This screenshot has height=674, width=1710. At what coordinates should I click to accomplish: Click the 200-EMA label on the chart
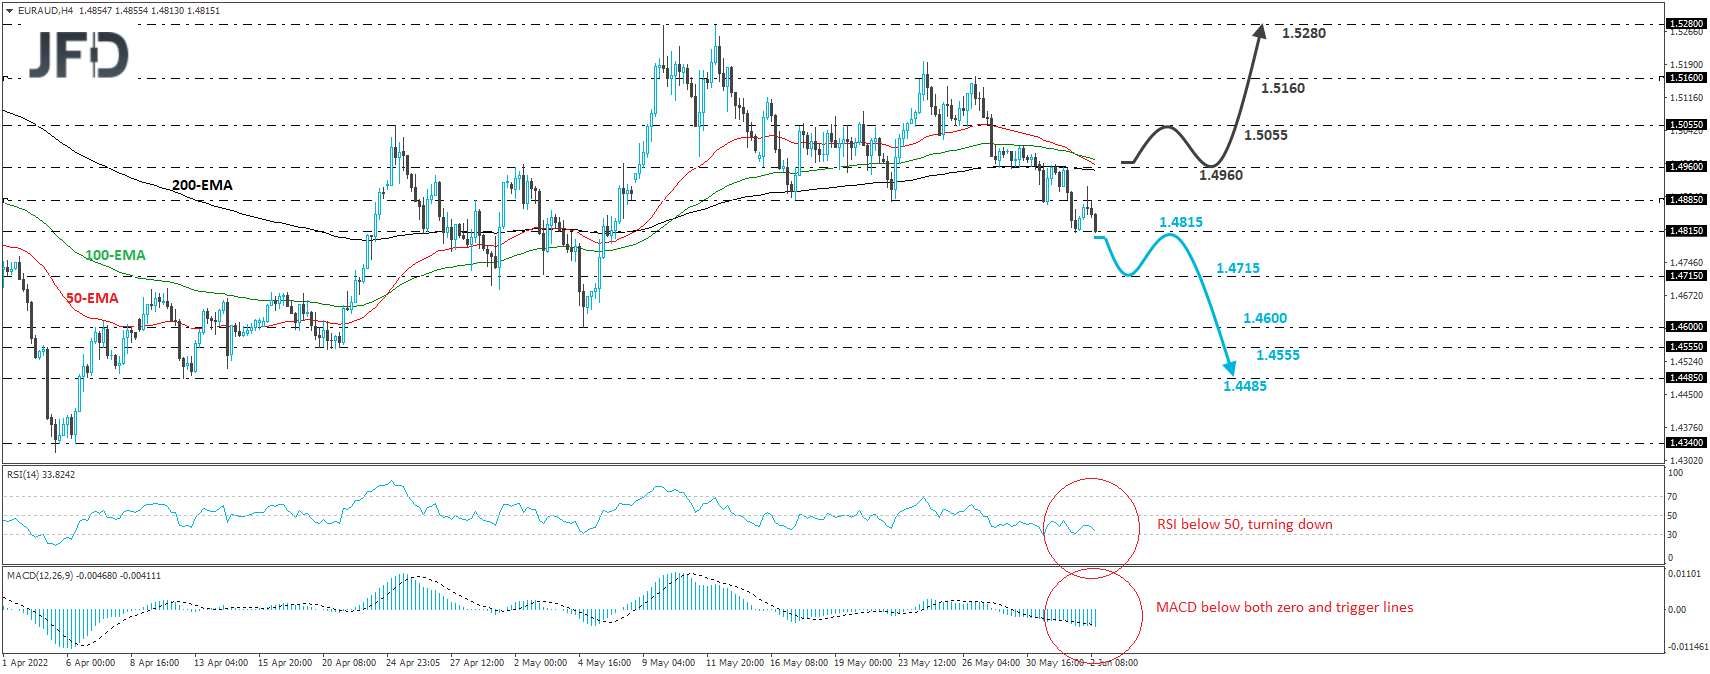click(x=202, y=185)
